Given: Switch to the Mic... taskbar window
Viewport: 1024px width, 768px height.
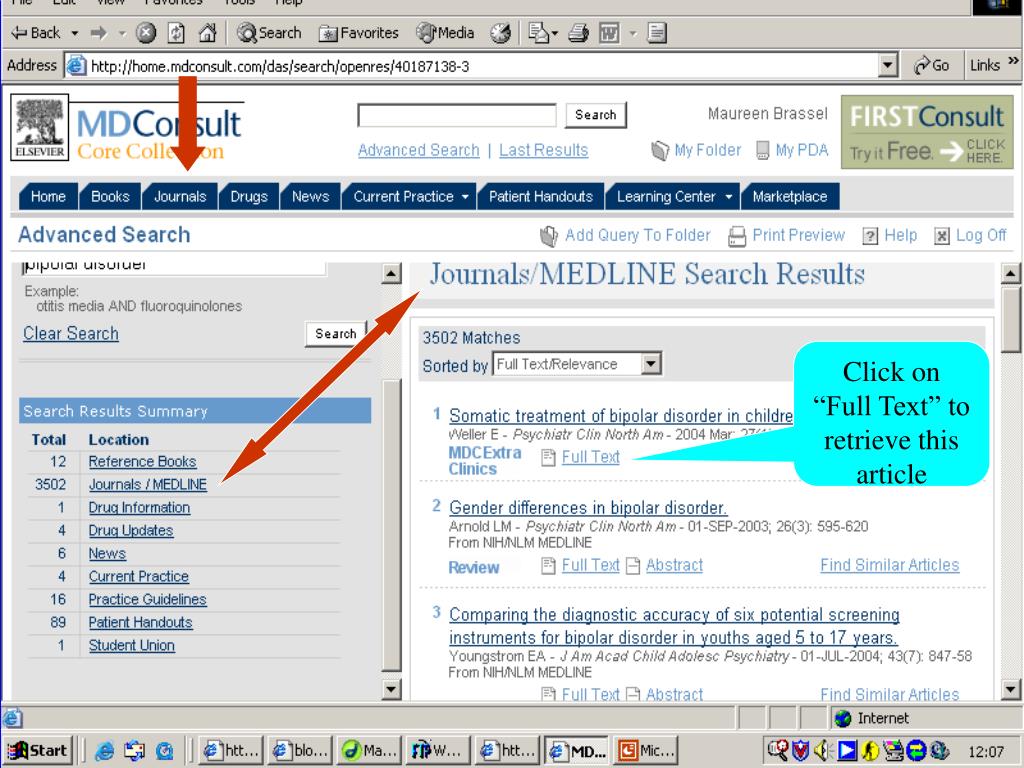Looking at the screenshot, I should click(647, 751).
